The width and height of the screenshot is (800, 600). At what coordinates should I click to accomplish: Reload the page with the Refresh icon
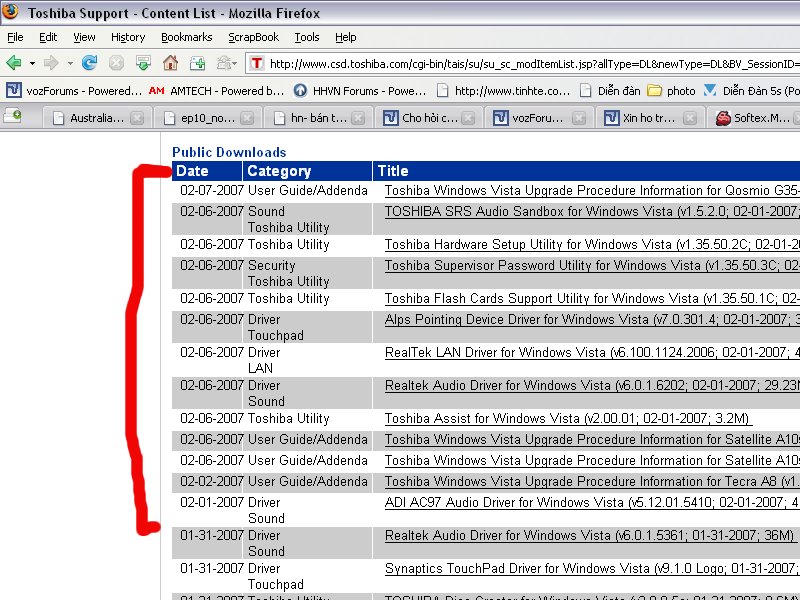[90, 63]
